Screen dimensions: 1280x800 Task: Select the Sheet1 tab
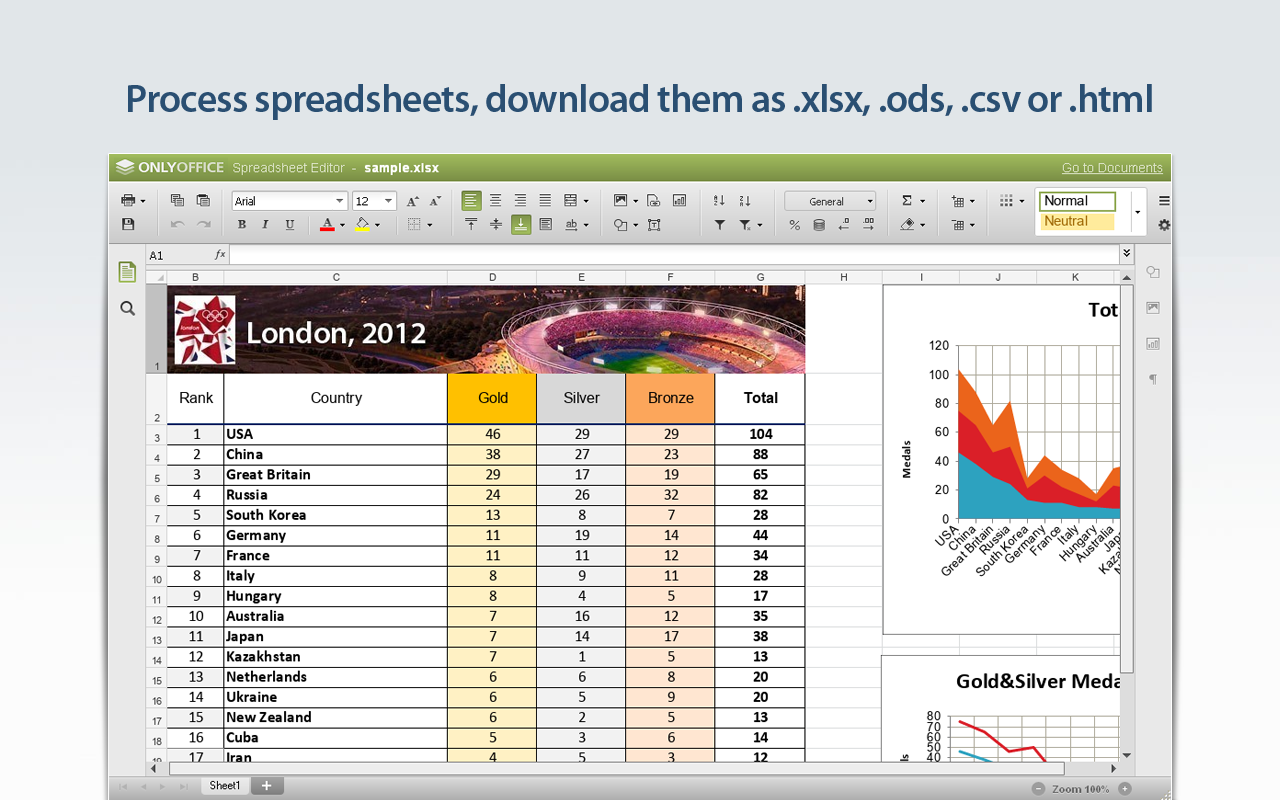pyautogui.click(x=225, y=786)
